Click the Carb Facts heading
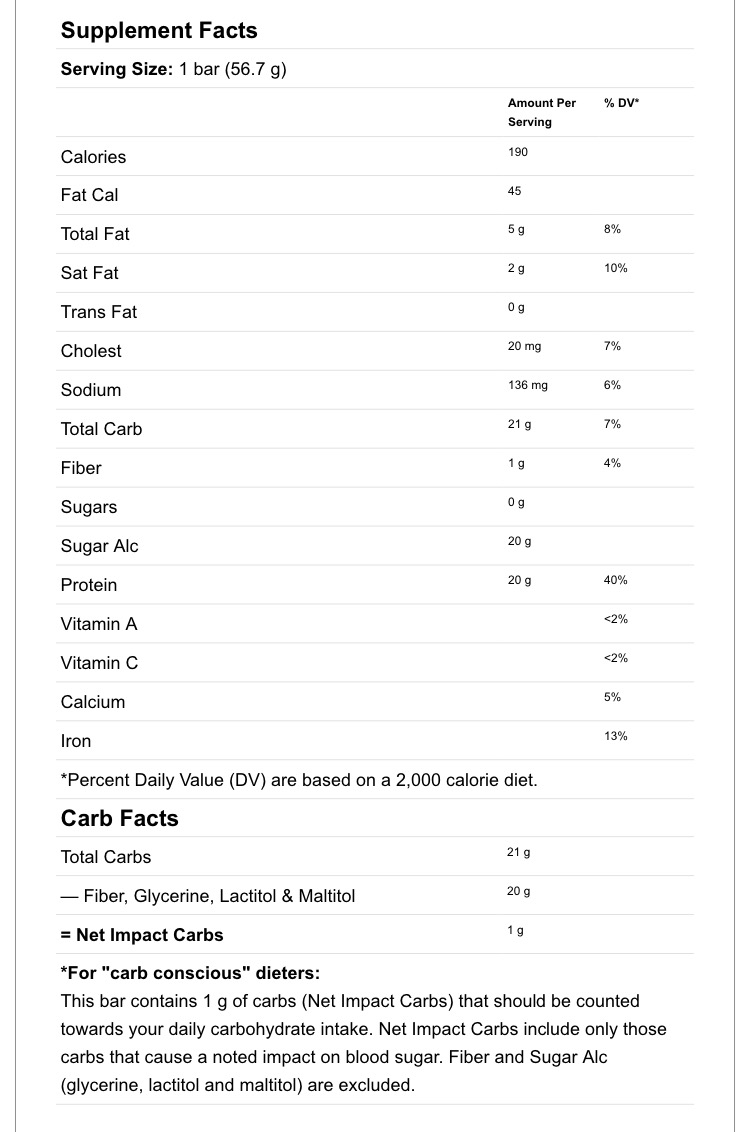 click(120, 818)
